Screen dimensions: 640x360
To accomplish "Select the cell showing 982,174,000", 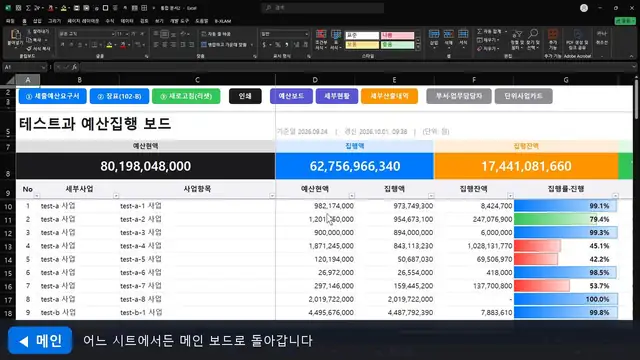I will [x=315, y=206].
